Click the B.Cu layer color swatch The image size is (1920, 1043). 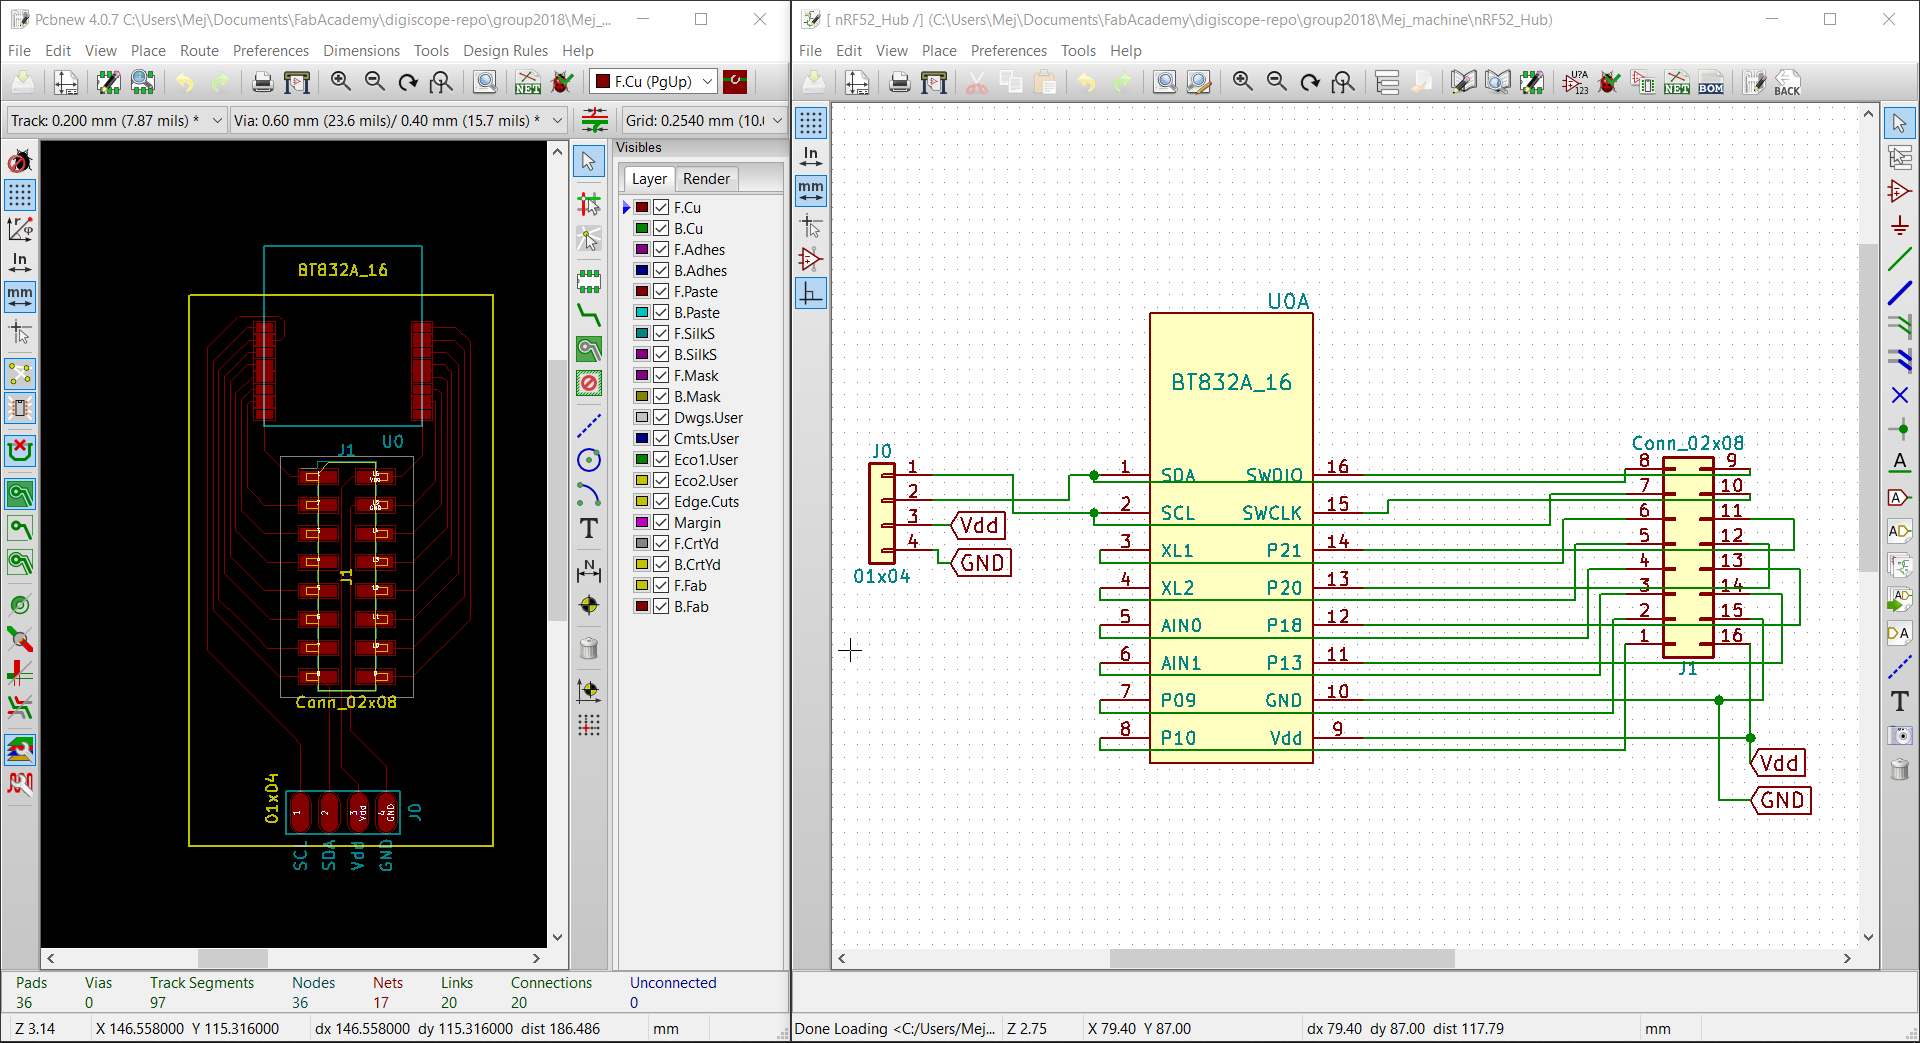pyautogui.click(x=642, y=228)
